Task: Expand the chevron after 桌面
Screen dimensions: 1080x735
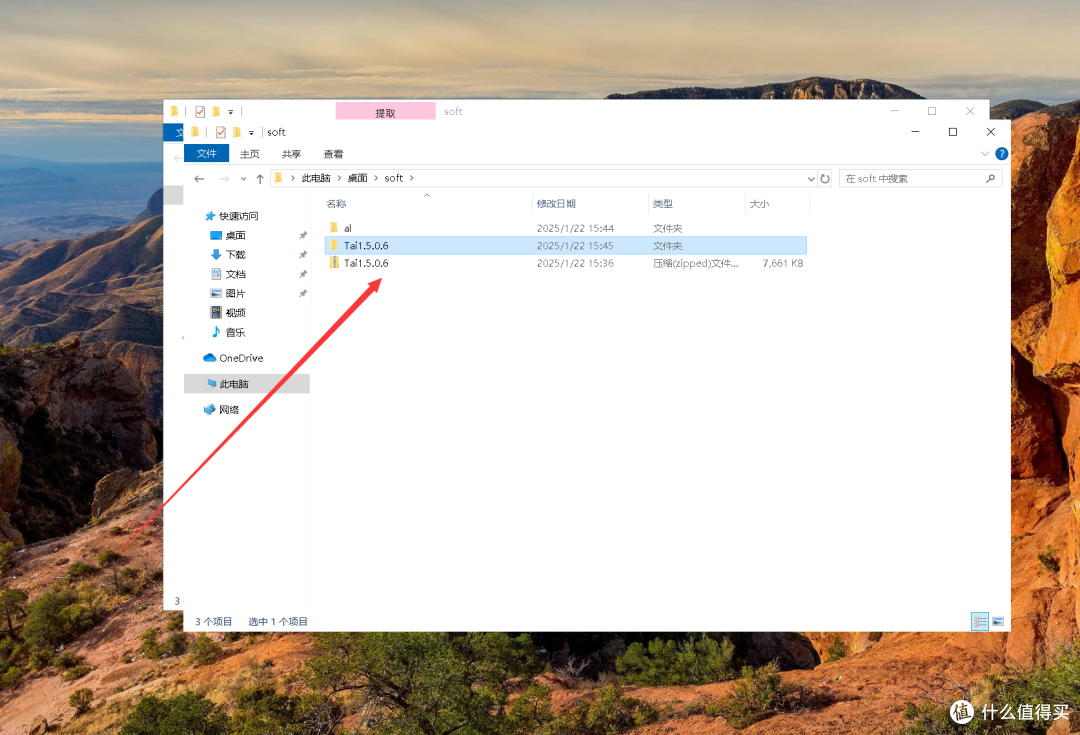Action: [x=376, y=178]
